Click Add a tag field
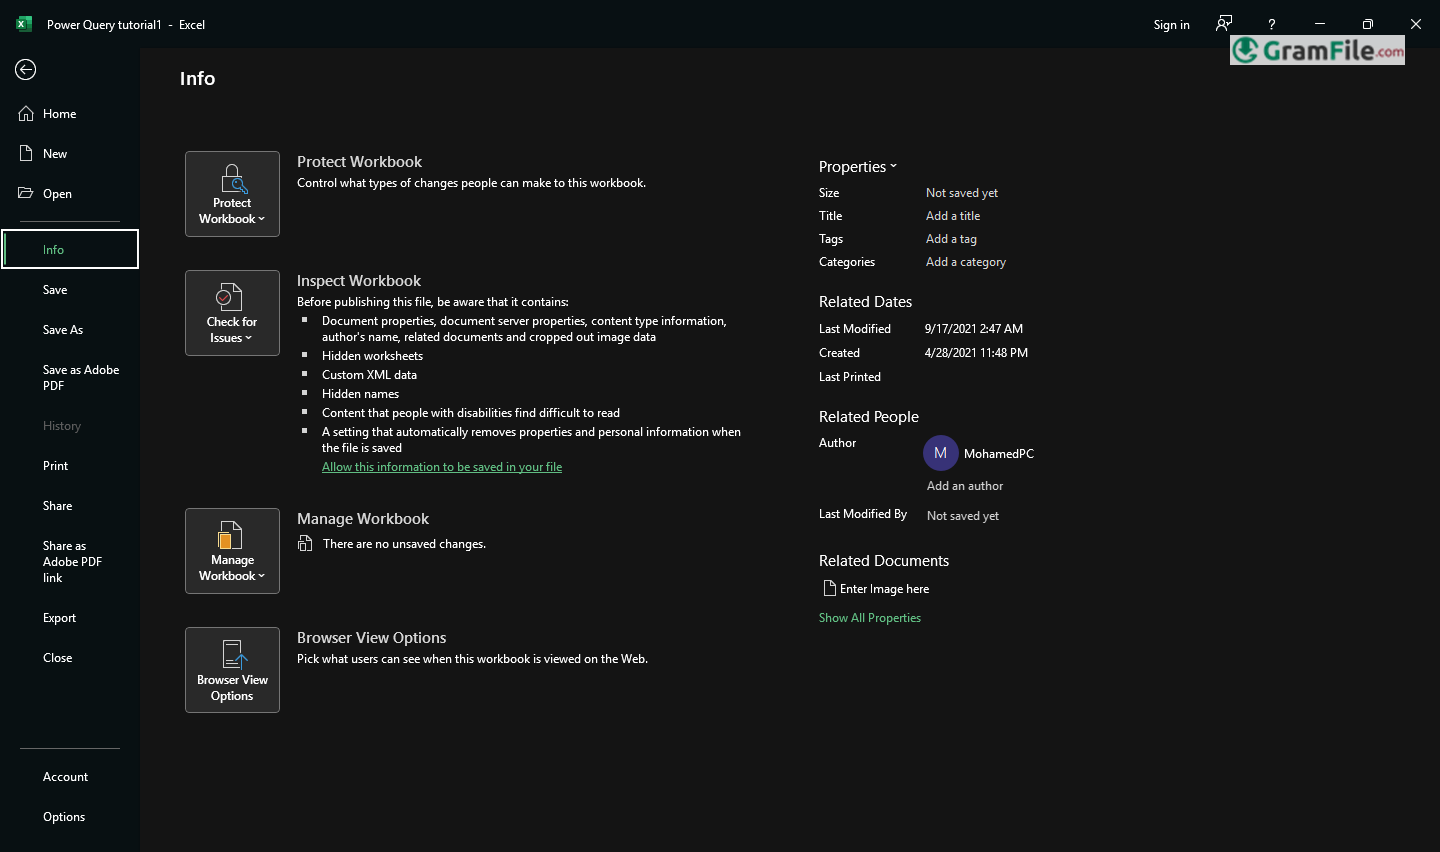 click(951, 239)
